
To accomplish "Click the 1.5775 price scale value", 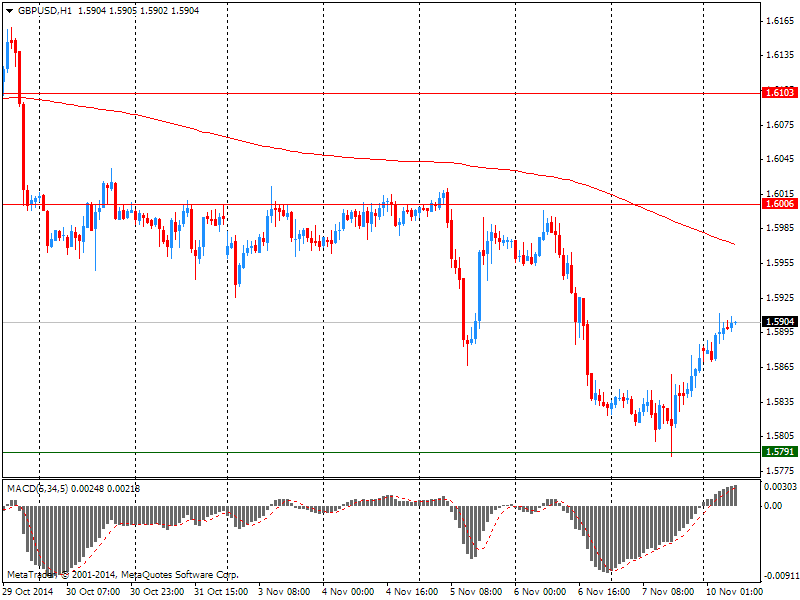I will tap(780, 470).
